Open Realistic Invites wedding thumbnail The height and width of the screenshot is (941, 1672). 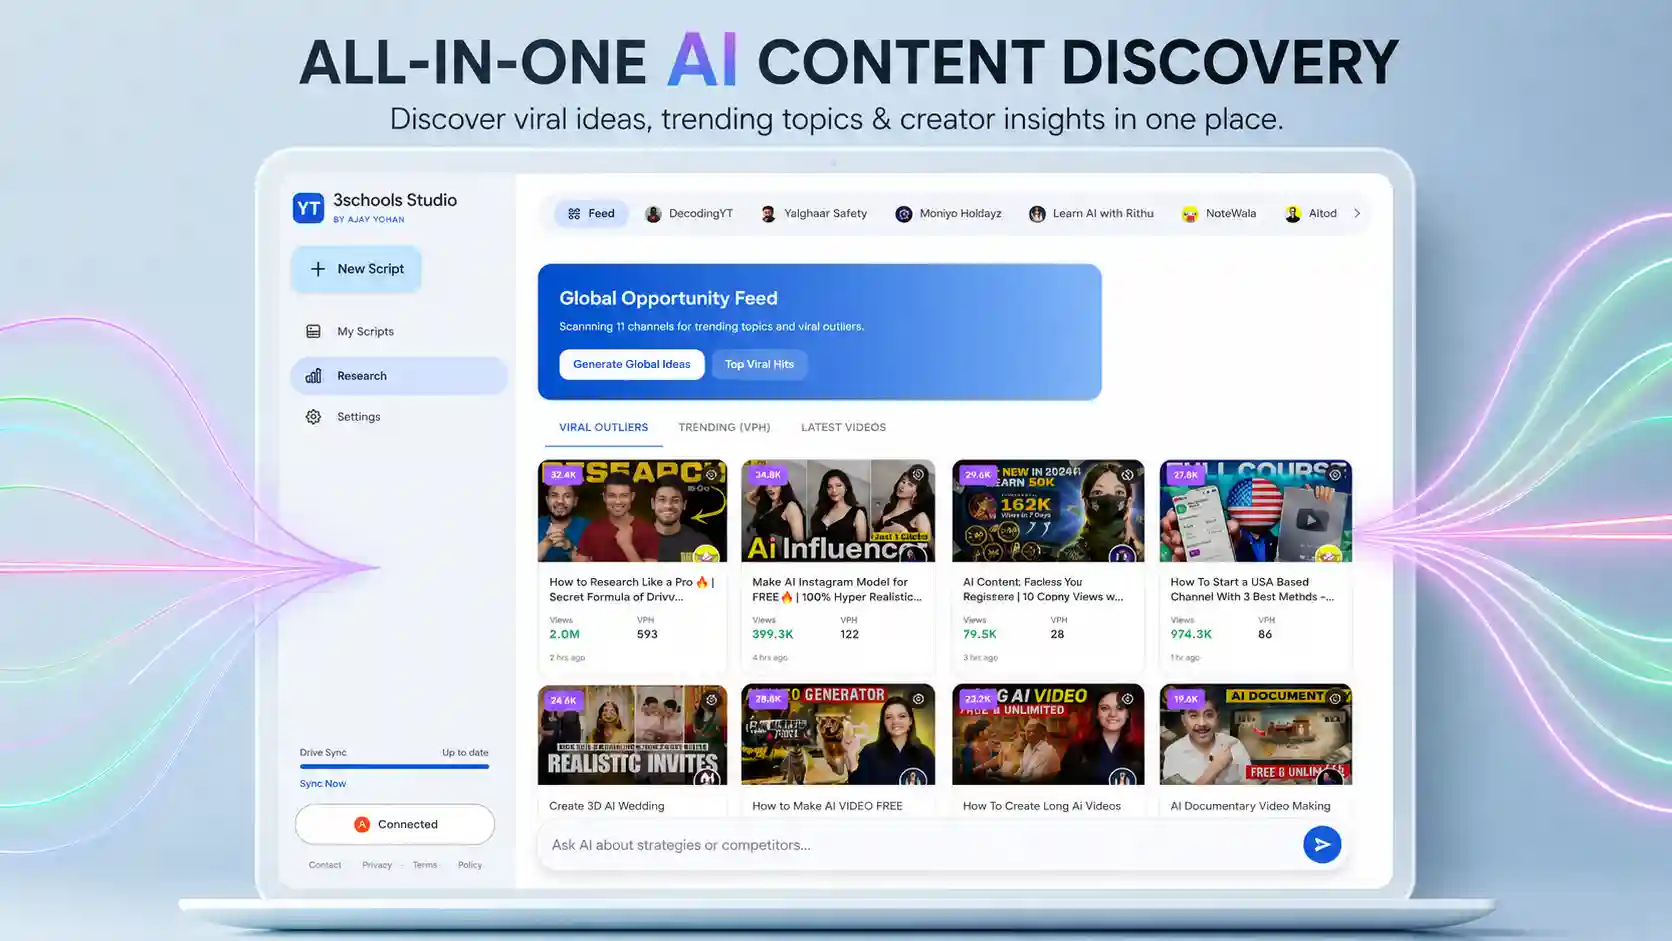coord(632,735)
